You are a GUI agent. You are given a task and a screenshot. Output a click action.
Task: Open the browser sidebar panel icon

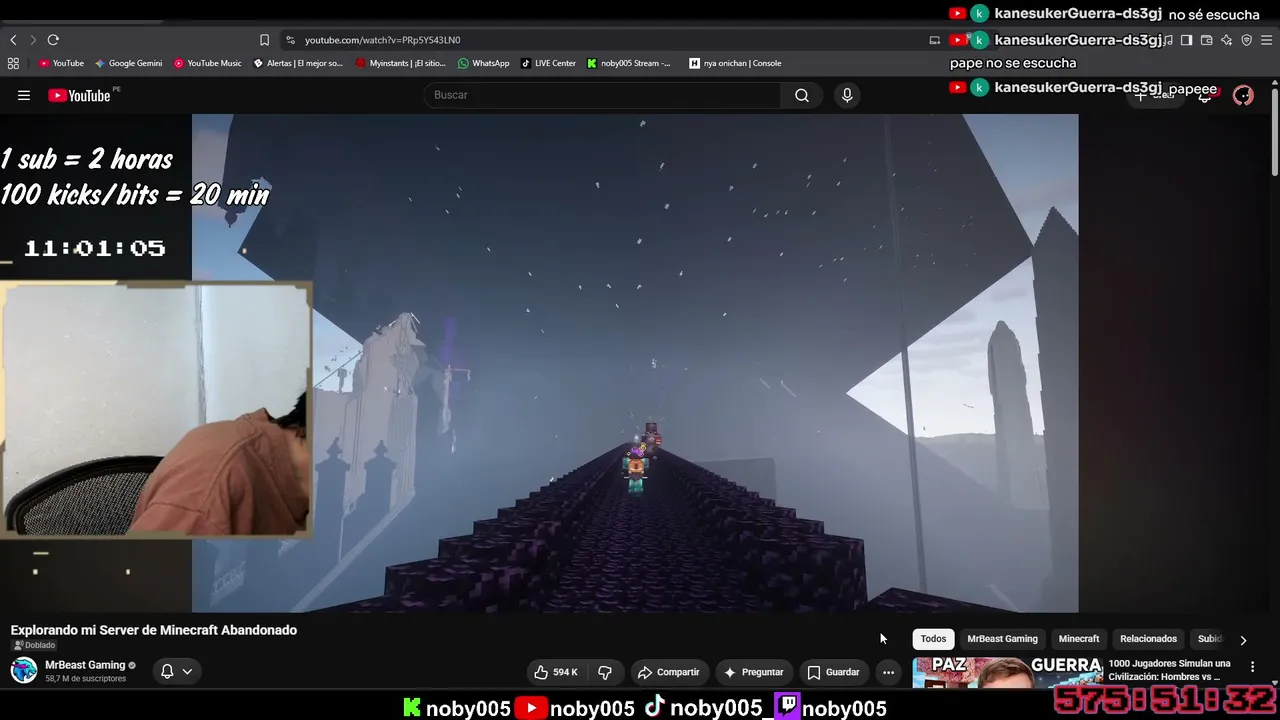tap(1186, 40)
